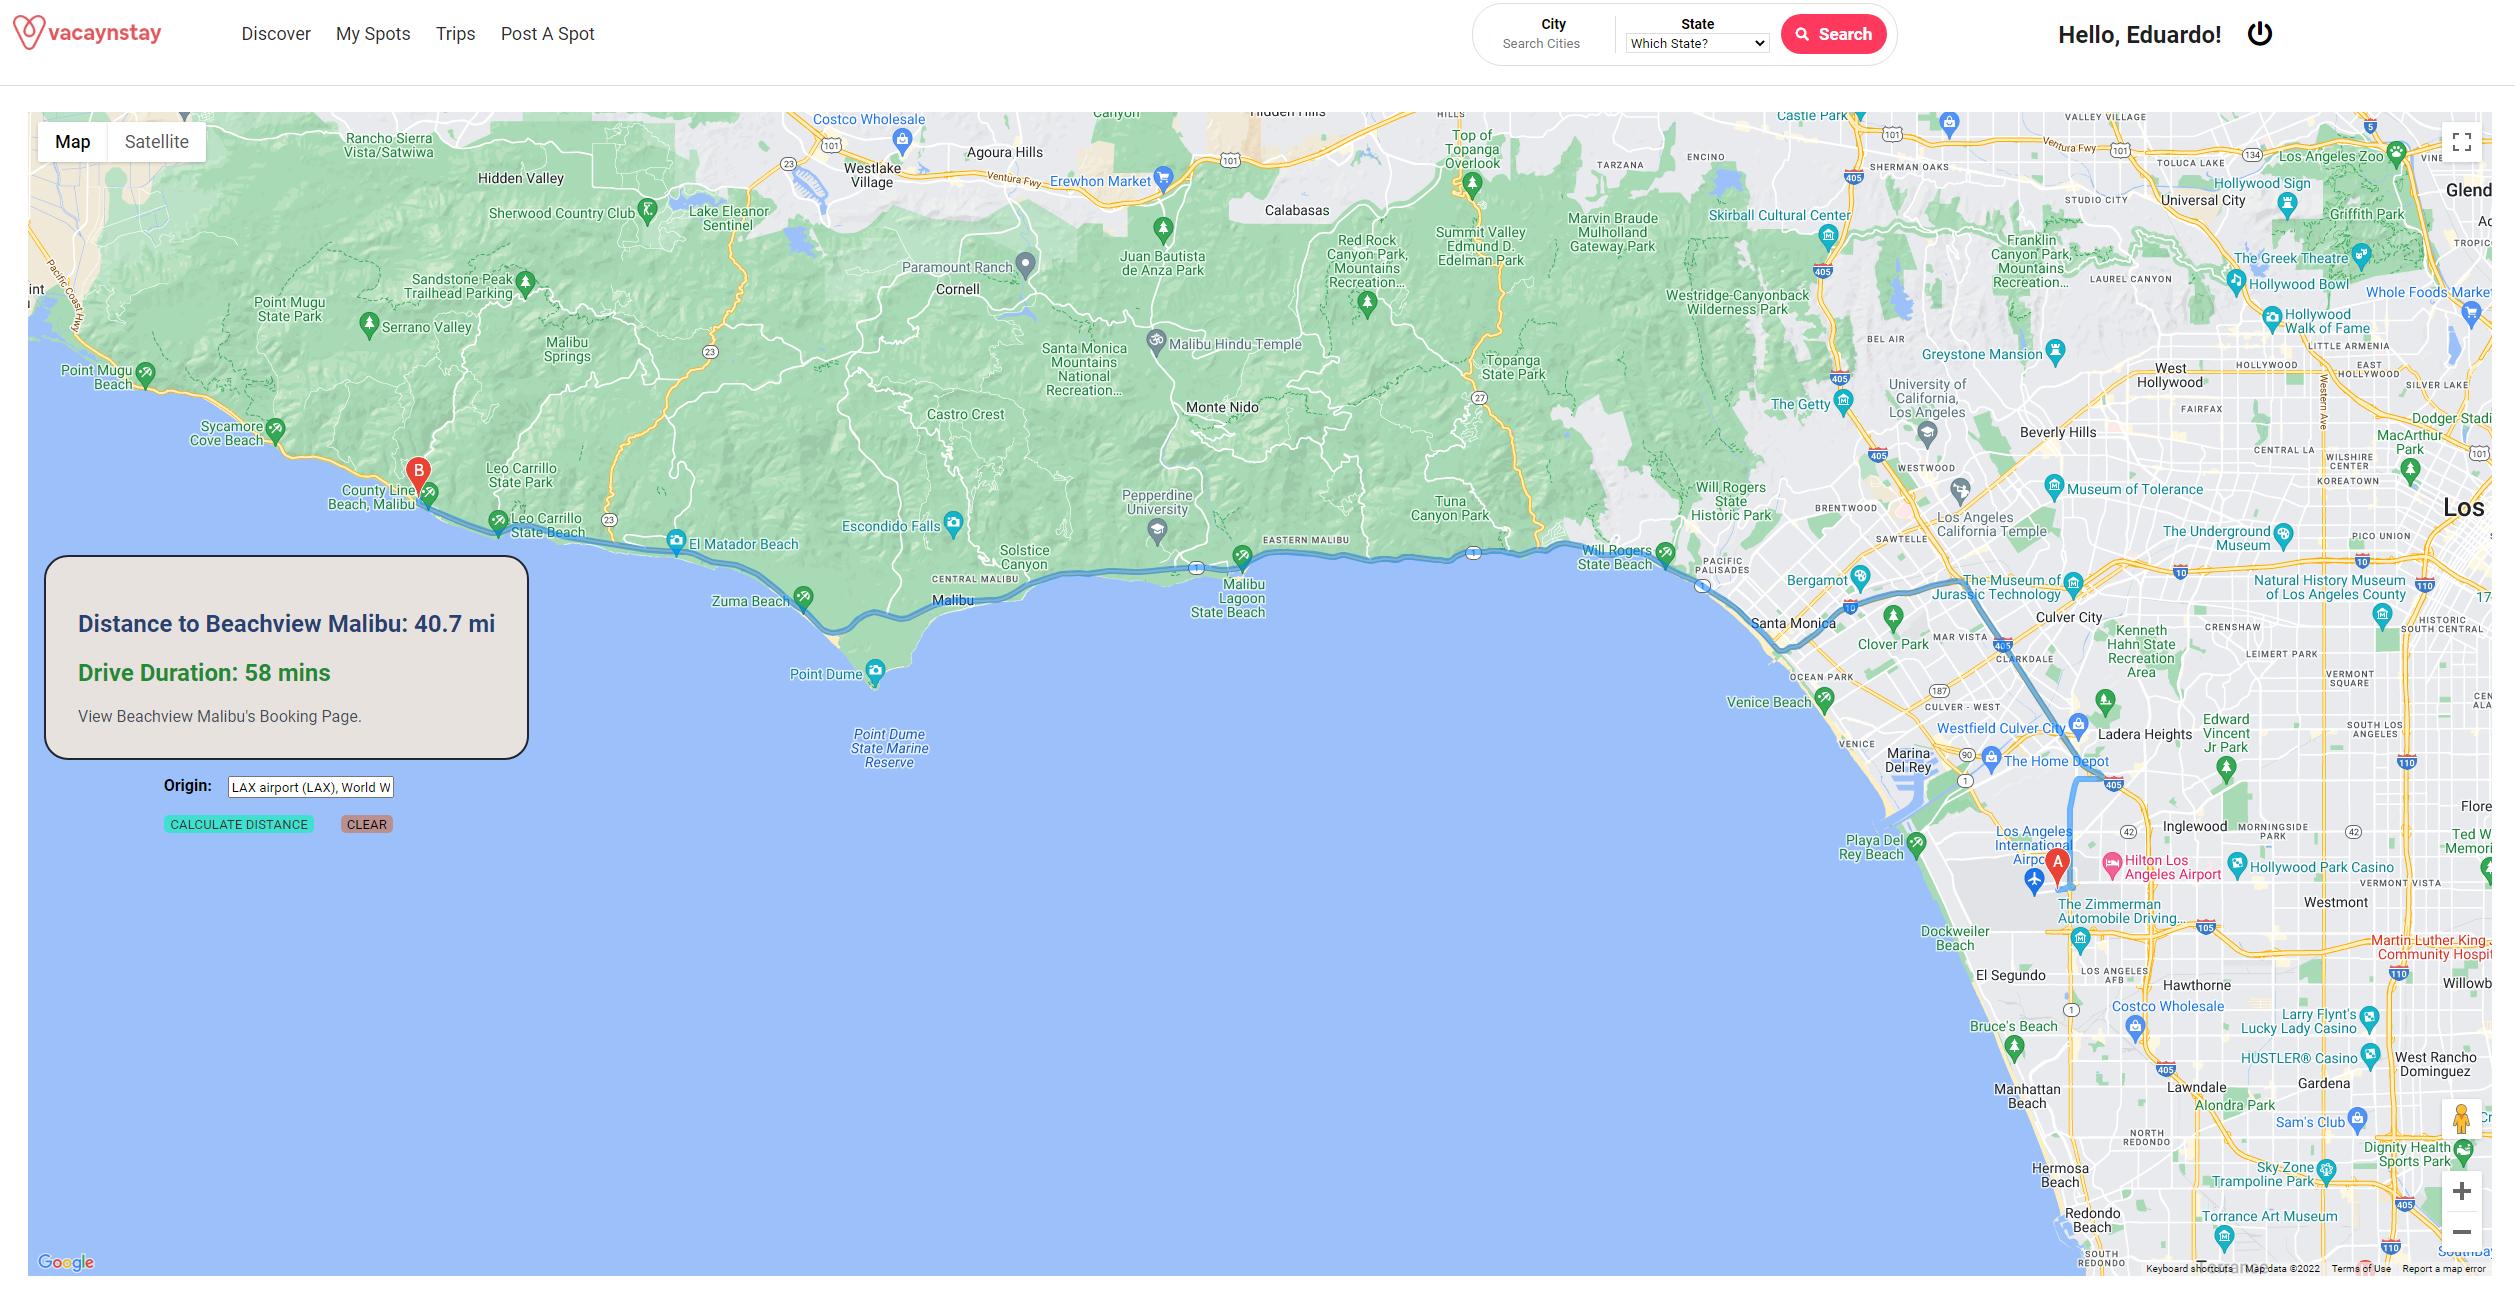
Task: Click the Origin address input field
Action: coord(310,787)
